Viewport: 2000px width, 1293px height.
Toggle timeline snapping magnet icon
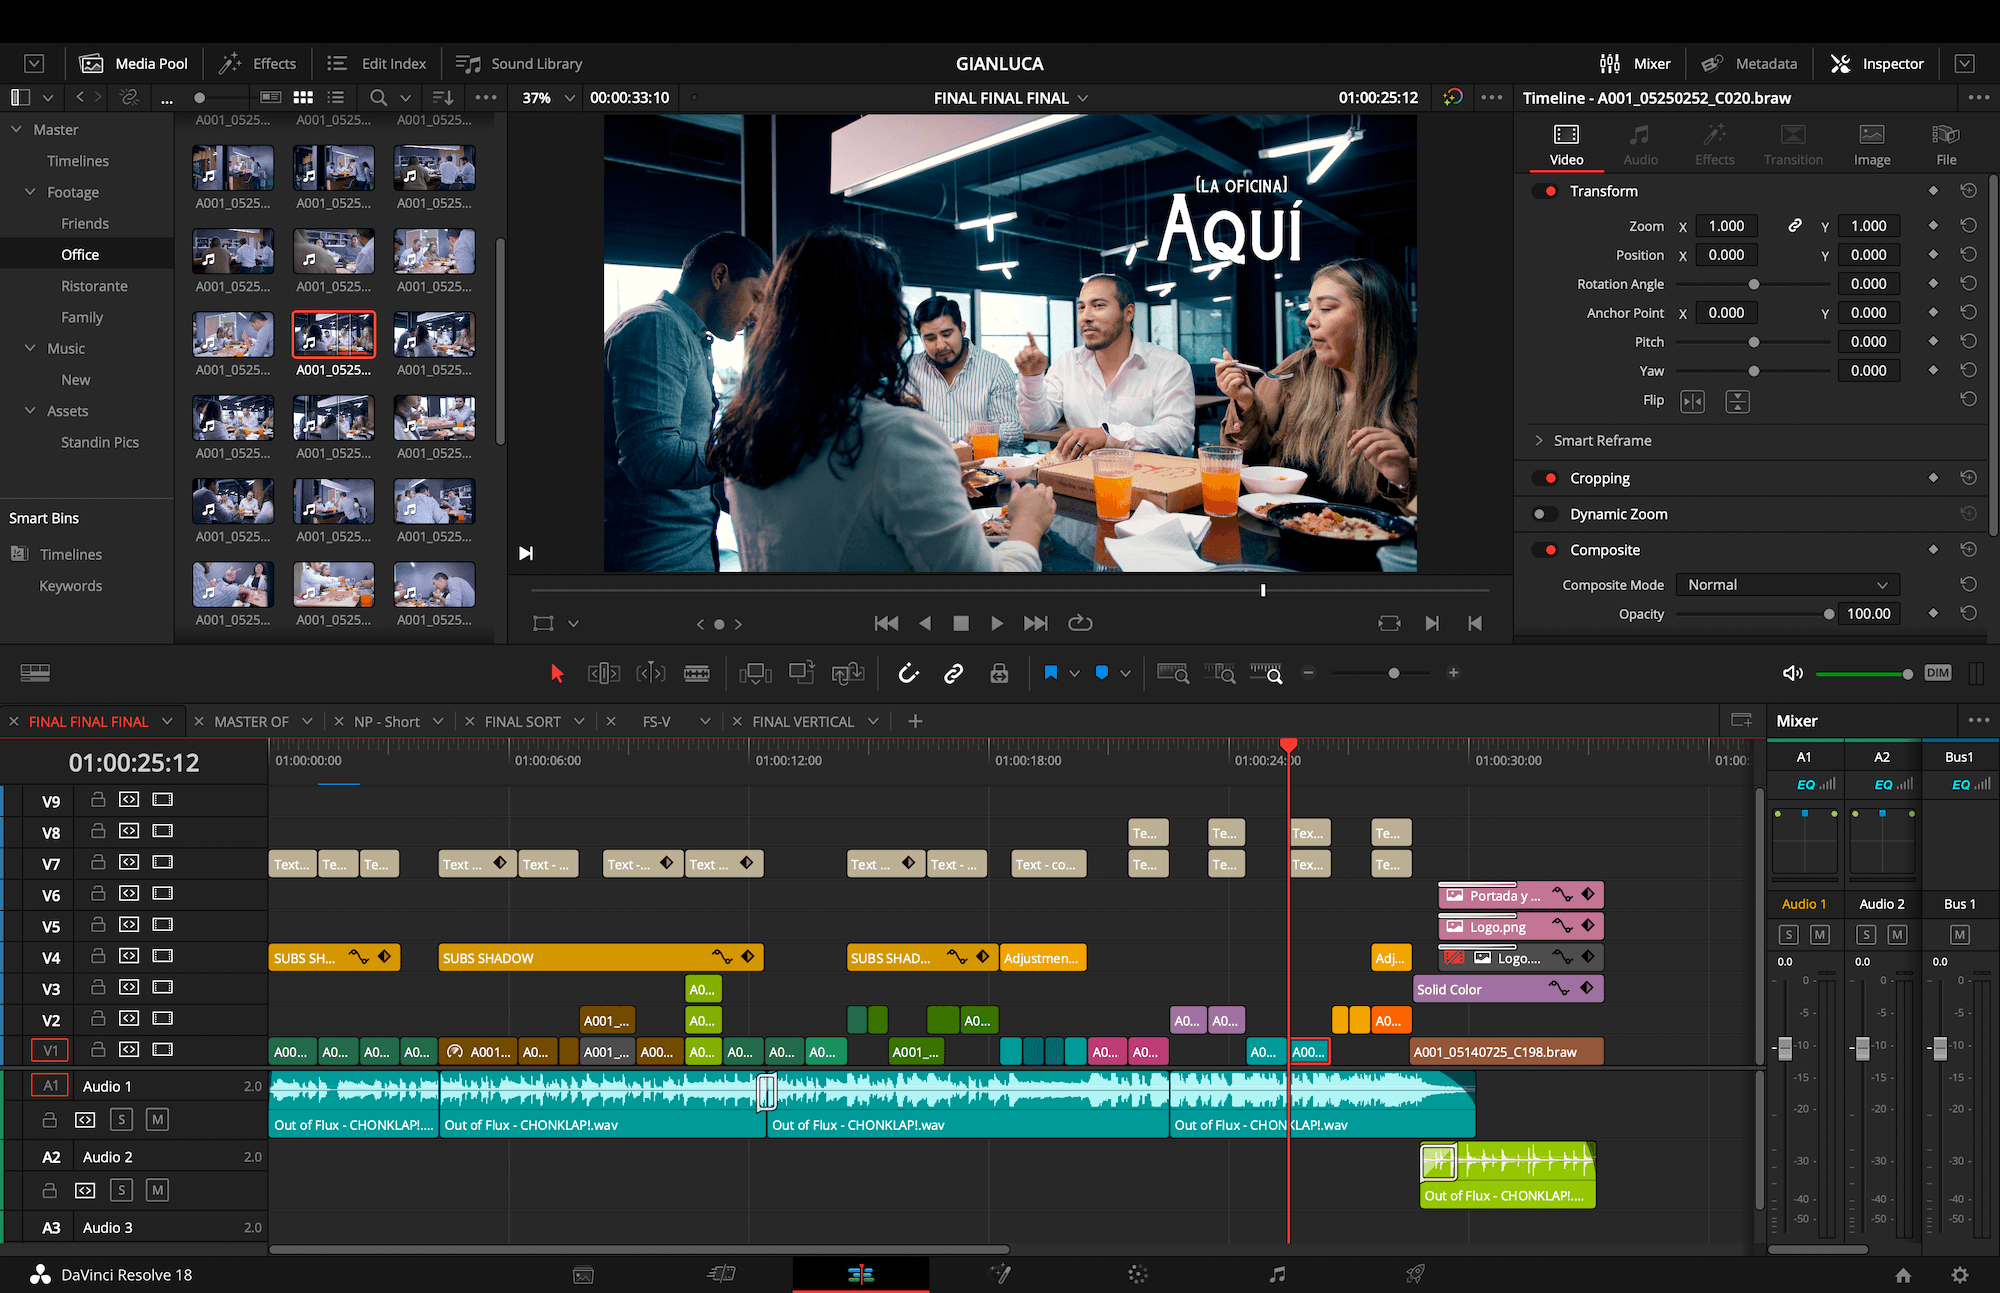click(x=908, y=673)
